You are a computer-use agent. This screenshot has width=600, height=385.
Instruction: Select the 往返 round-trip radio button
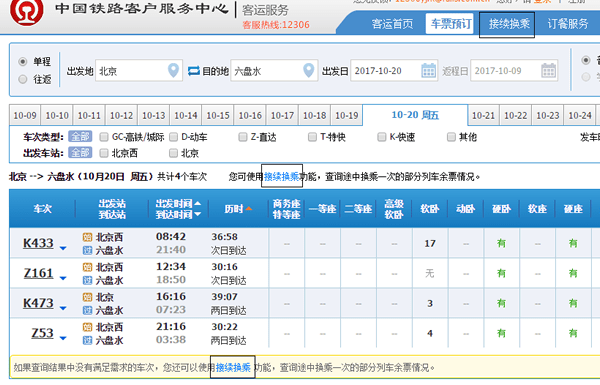click(23, 79)
